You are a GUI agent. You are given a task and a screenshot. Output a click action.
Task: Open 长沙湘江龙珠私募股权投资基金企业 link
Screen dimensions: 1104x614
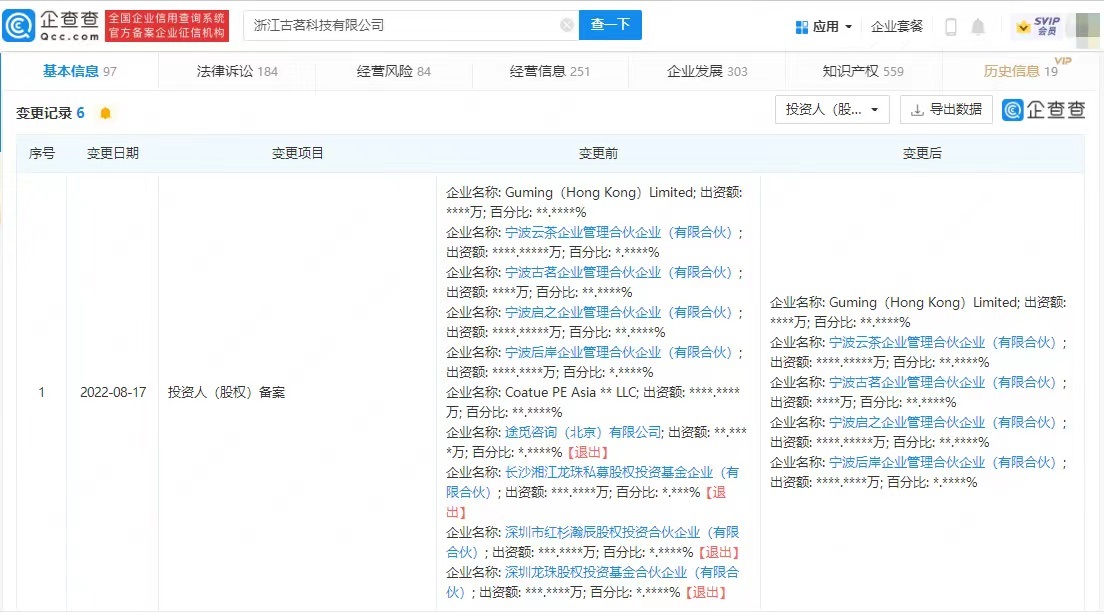coord(622,472)
